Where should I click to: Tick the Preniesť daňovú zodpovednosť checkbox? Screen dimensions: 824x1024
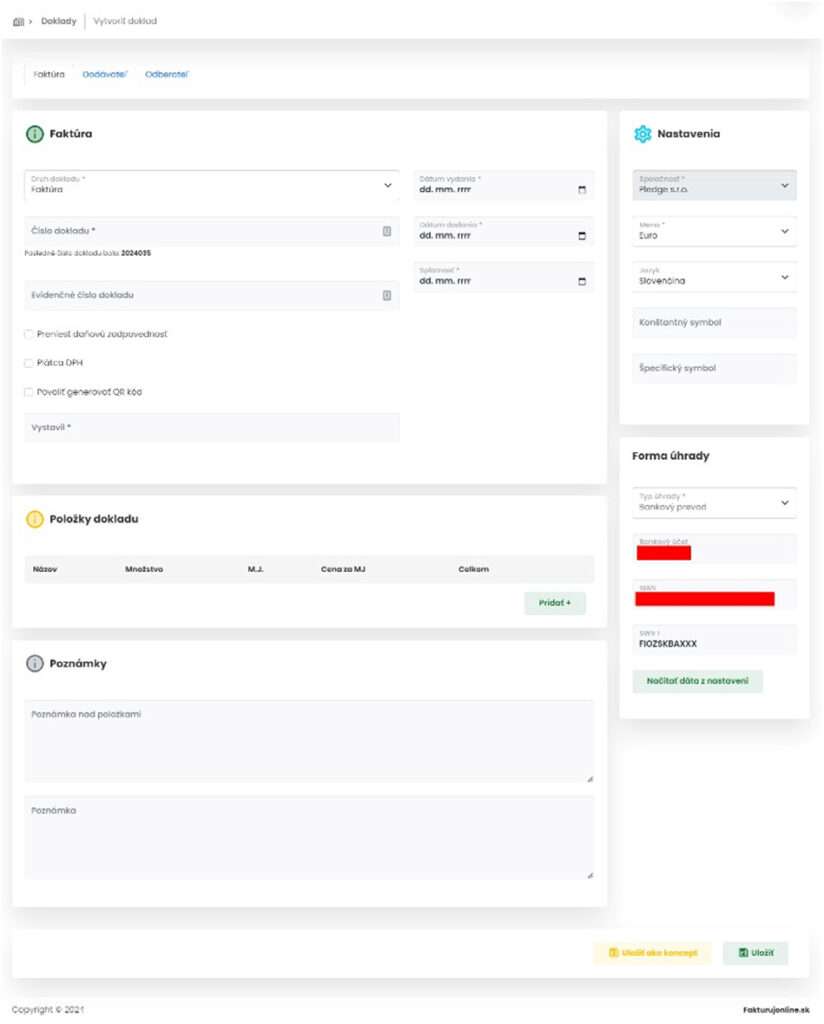click(29, 334)
